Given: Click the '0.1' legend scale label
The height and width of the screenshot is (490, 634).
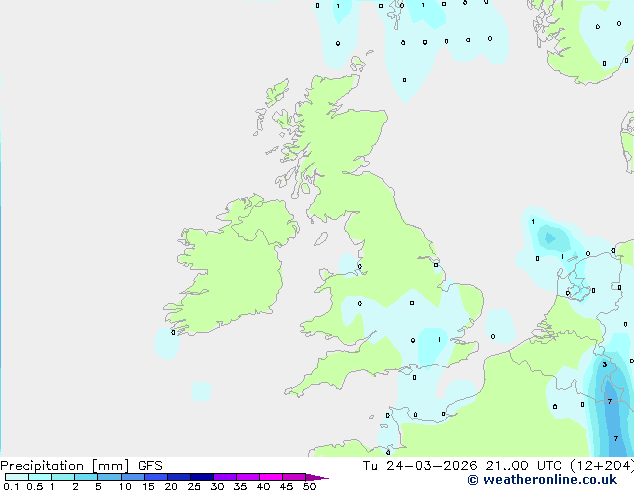Looking at the screenshot, I should coord(11,486).
